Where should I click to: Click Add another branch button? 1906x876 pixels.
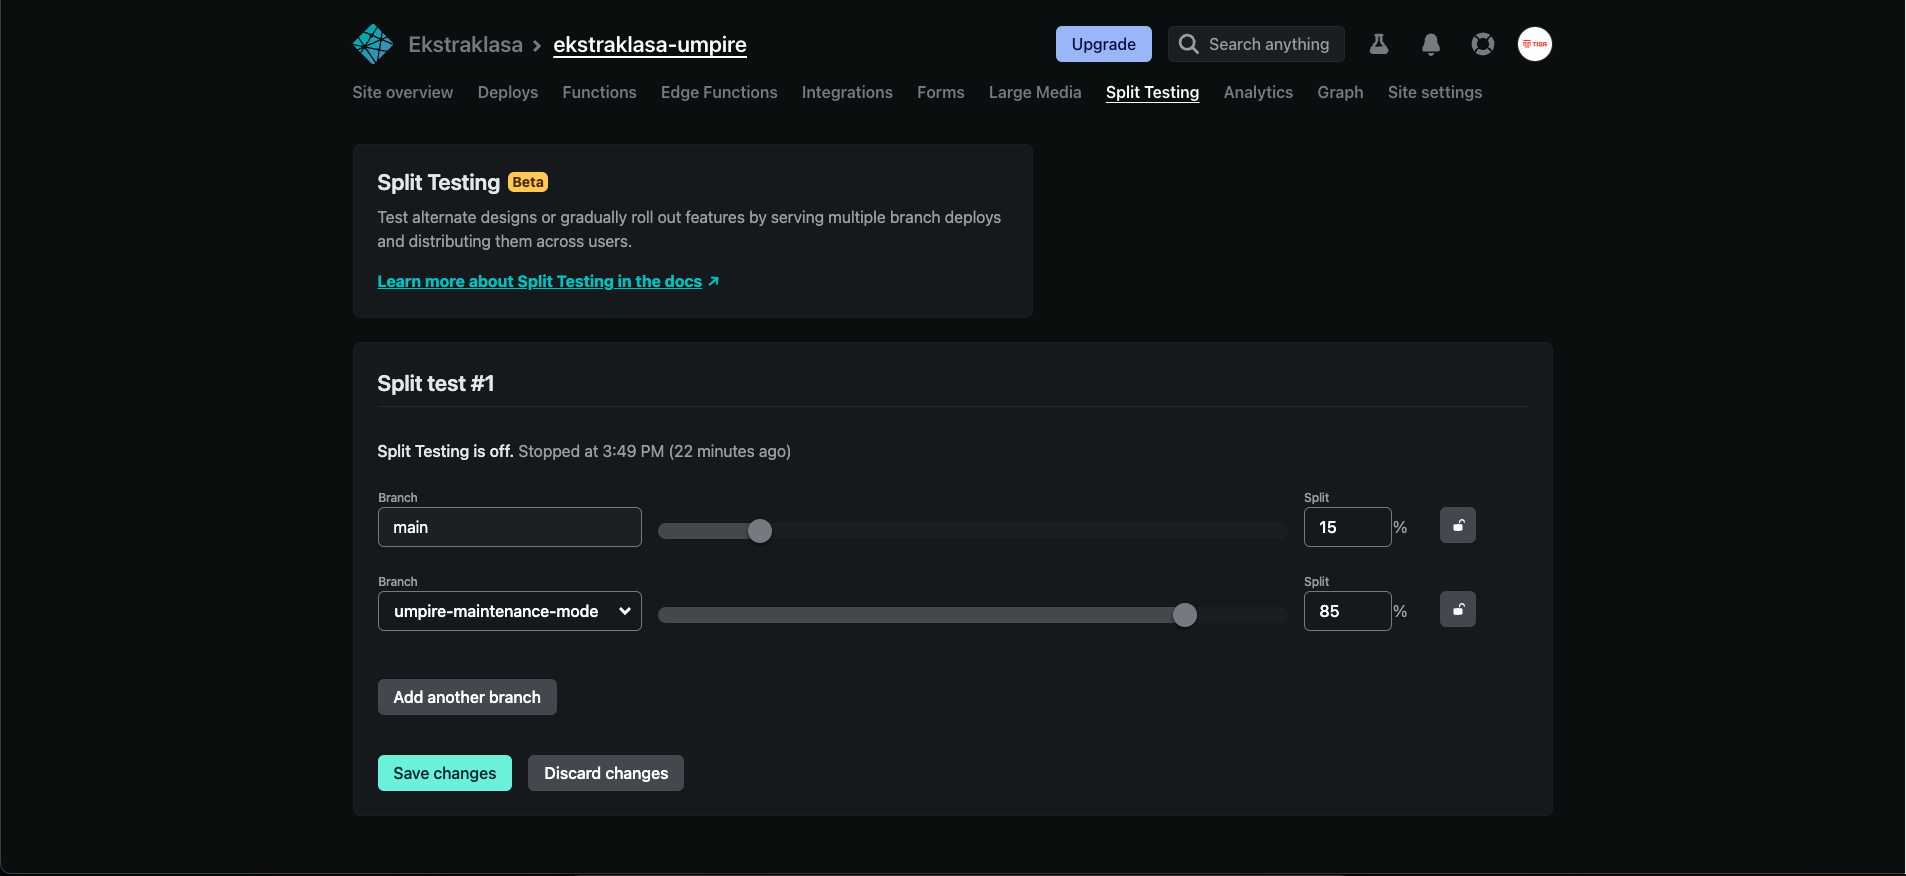pyautogui.click(x=467, y=697)
